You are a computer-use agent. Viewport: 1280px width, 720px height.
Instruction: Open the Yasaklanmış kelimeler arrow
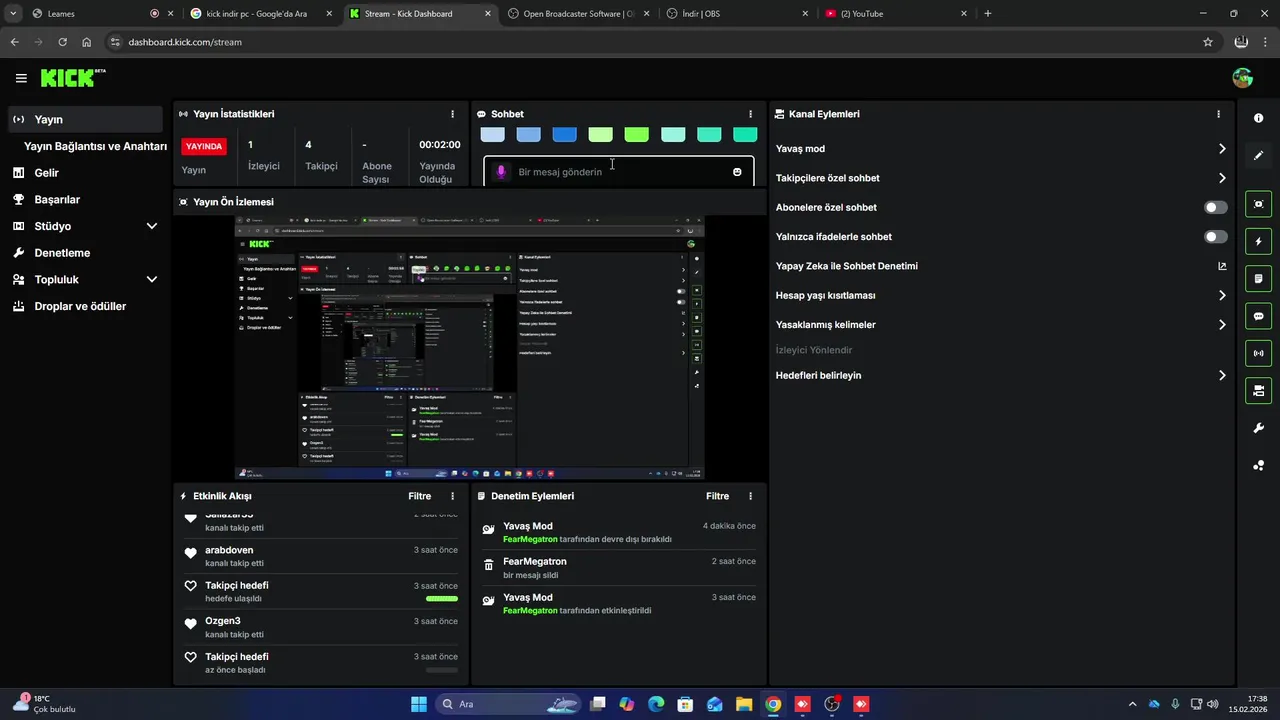[1222, 325]
